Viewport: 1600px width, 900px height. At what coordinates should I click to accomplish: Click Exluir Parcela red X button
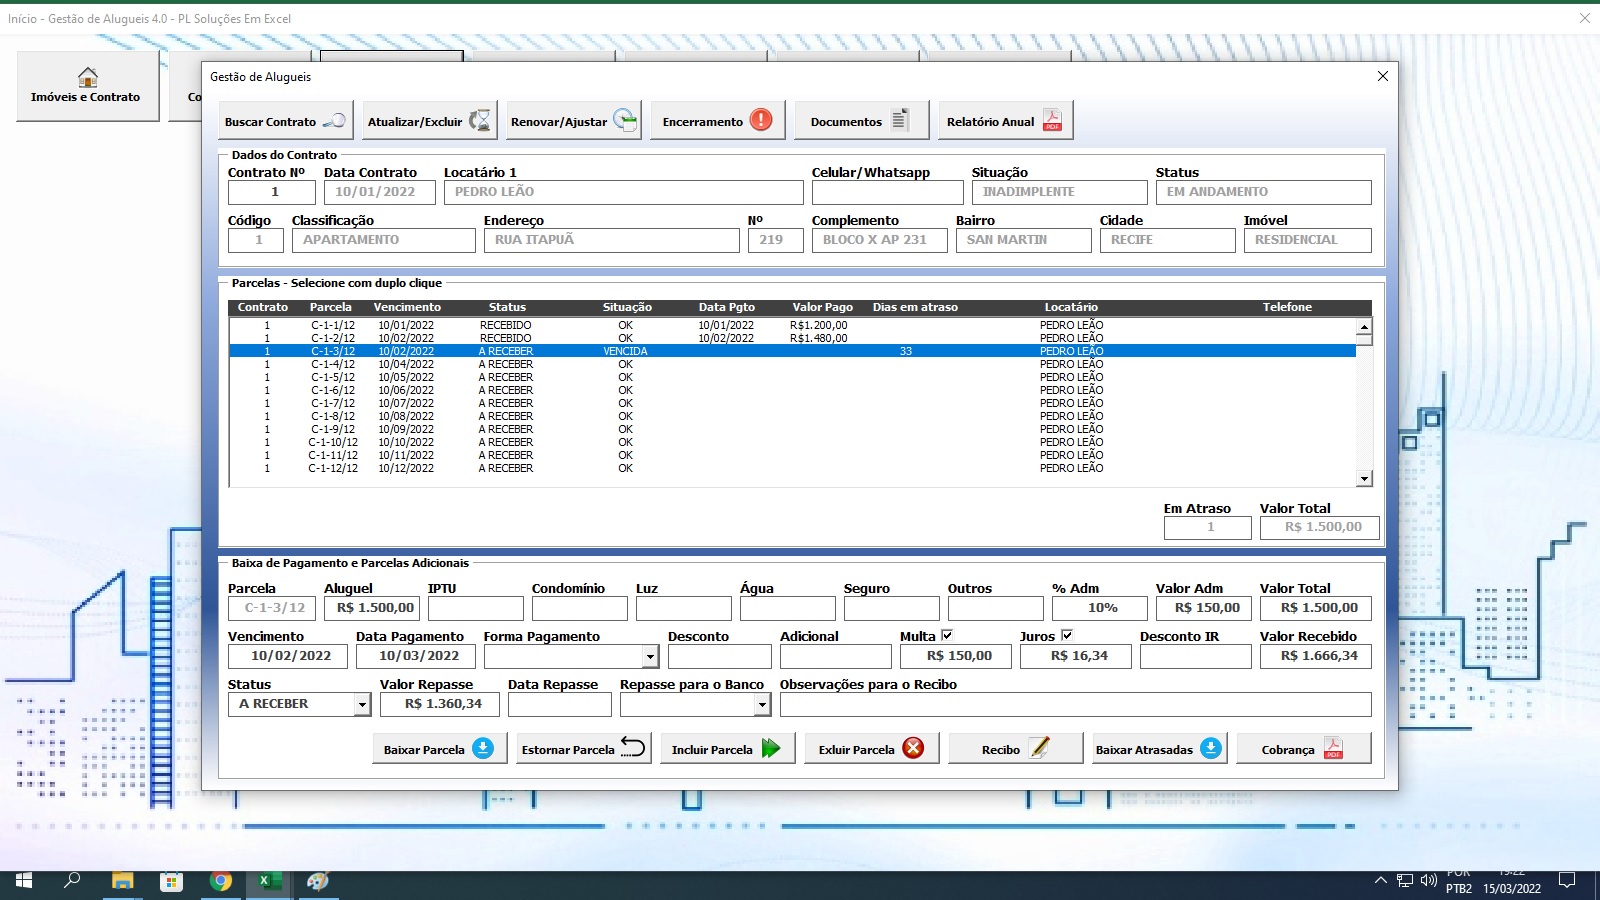tap(871, 749)
